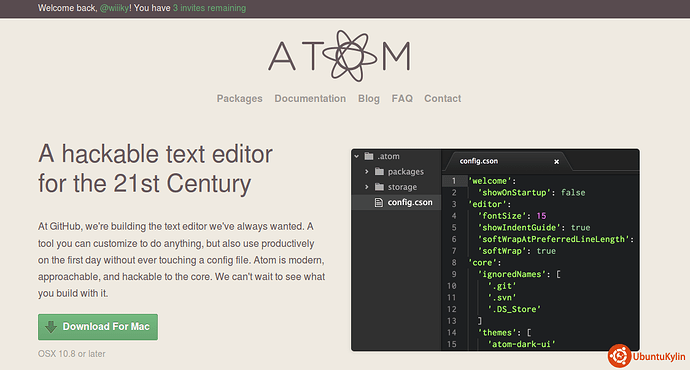This screenshot has width=690, height=370.
Task: Click line number 1 in the gutter
Action: (x=454, y=181)
